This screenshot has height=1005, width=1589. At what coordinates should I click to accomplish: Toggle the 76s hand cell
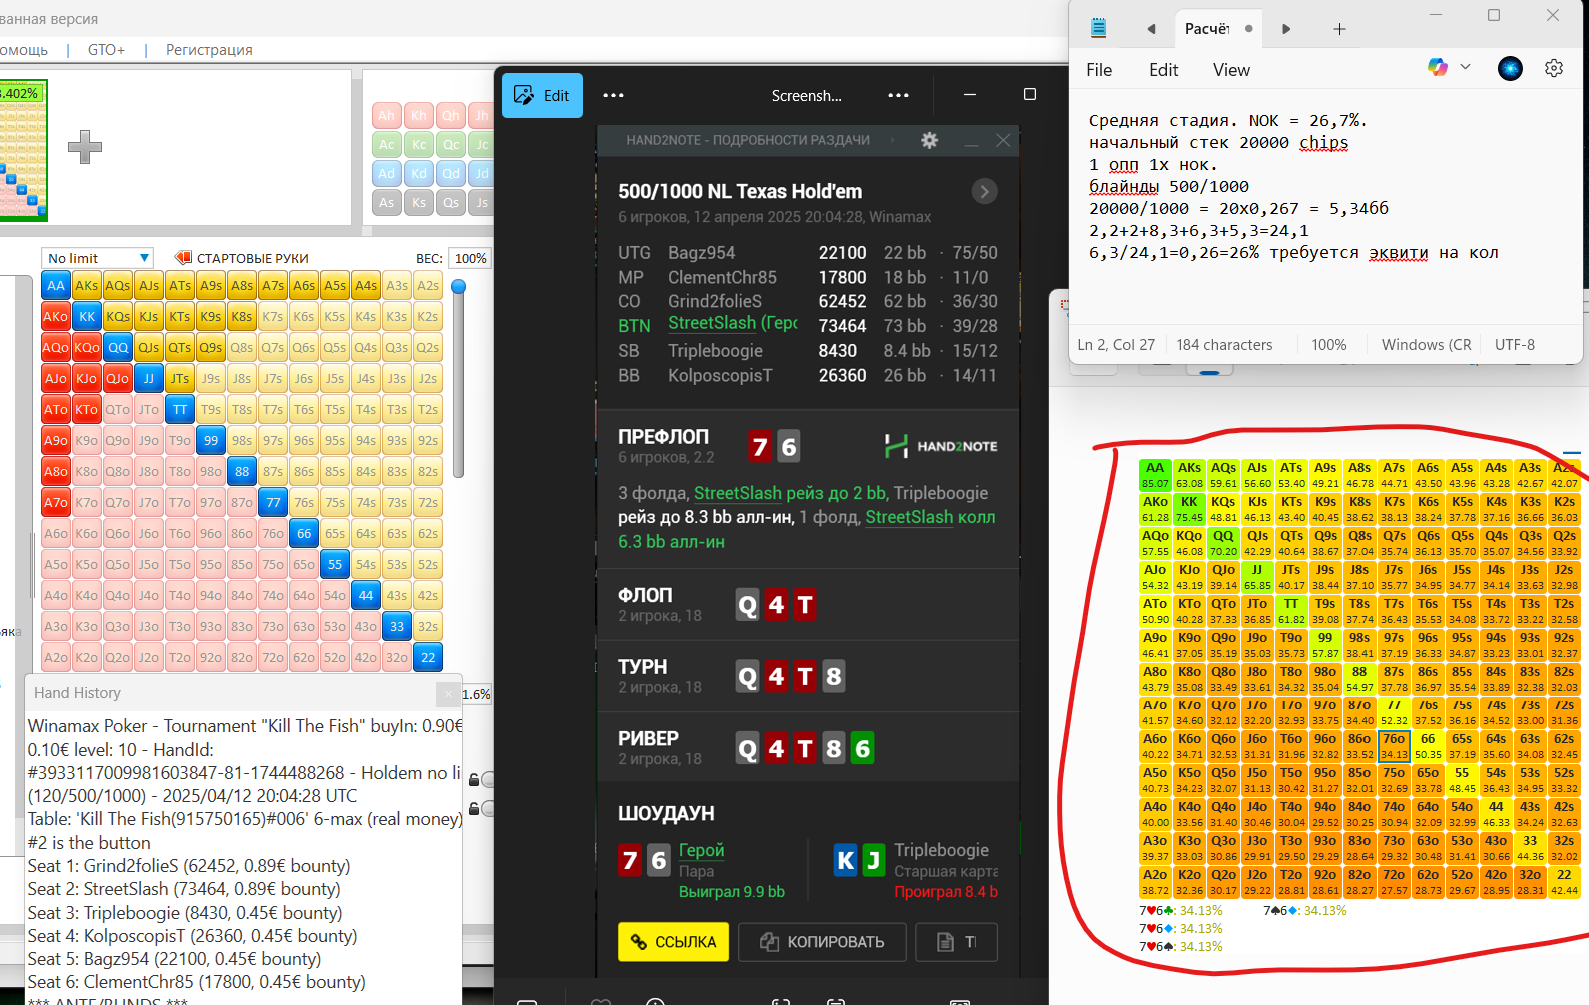click(304, 503)
